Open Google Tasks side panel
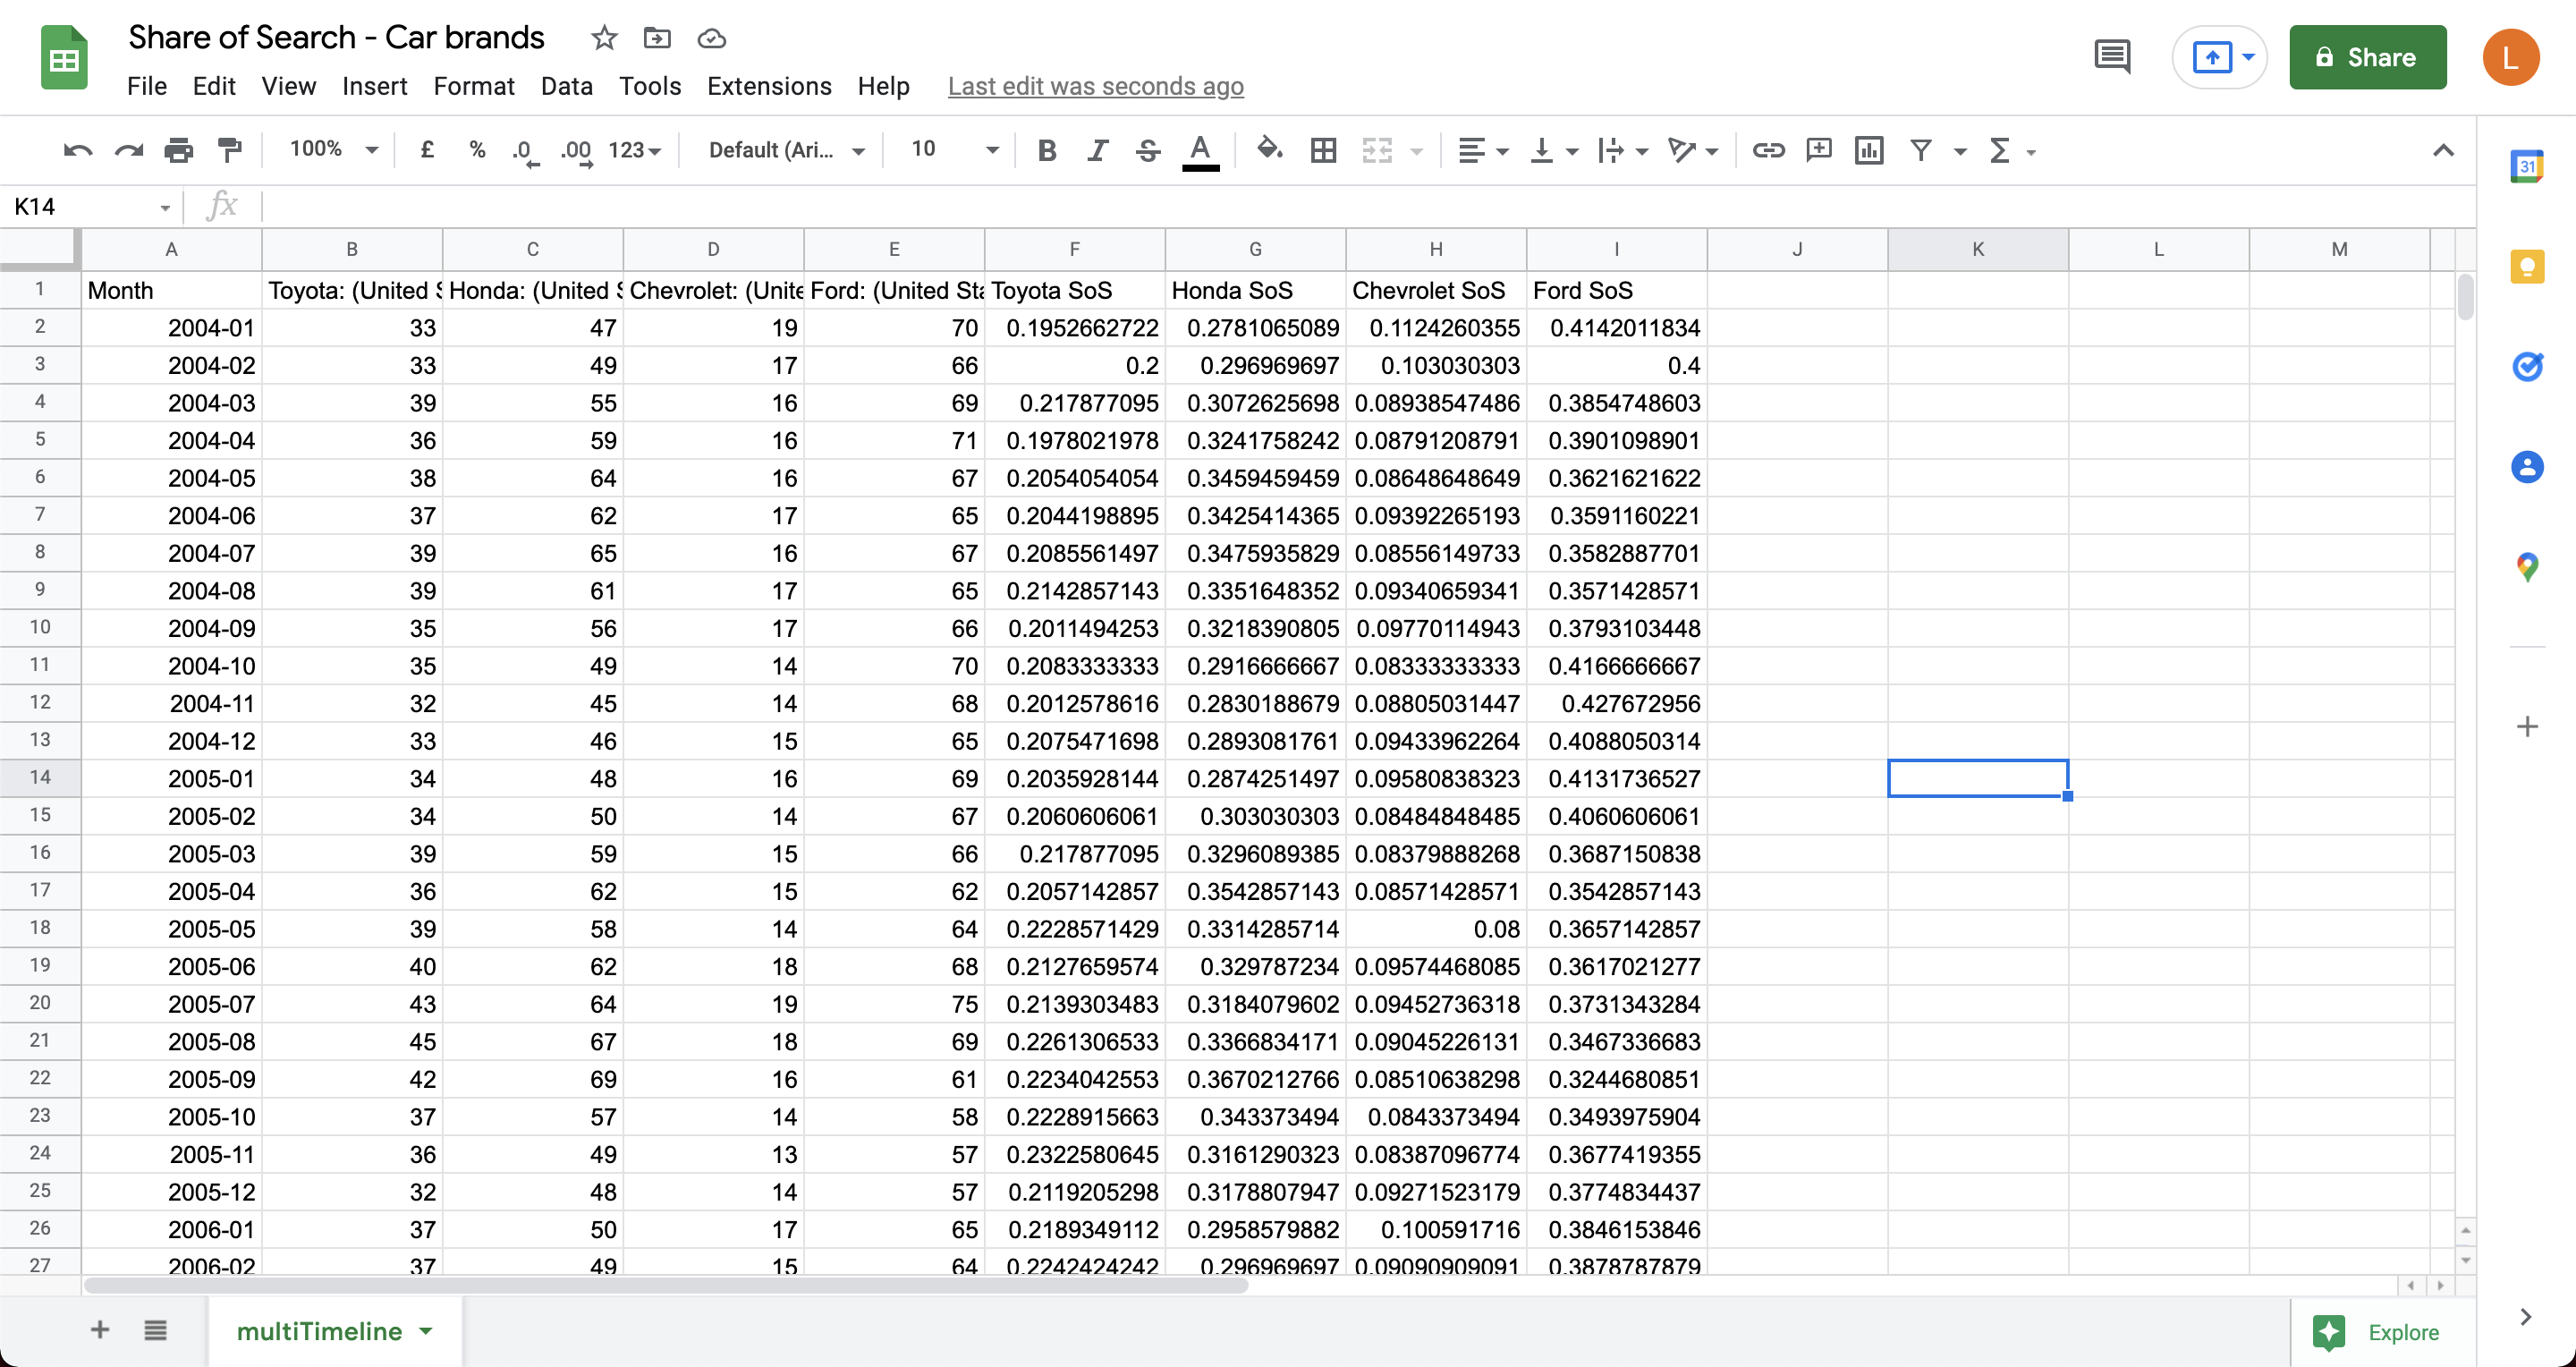The width and height of the screenshot is (2576, 1367). (2527, 366)
